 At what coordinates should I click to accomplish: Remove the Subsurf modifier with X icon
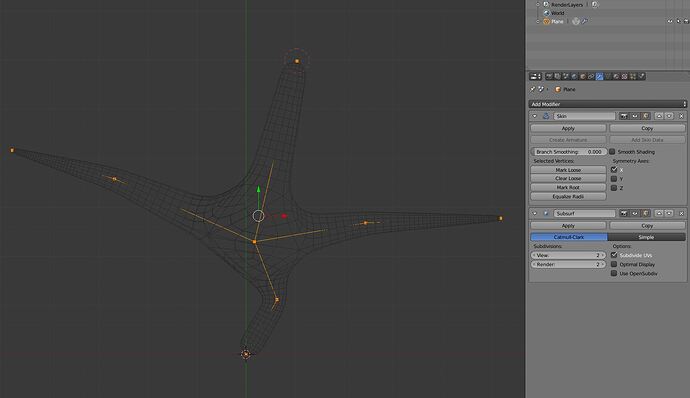pyautogui.click(x=681, y=214)
